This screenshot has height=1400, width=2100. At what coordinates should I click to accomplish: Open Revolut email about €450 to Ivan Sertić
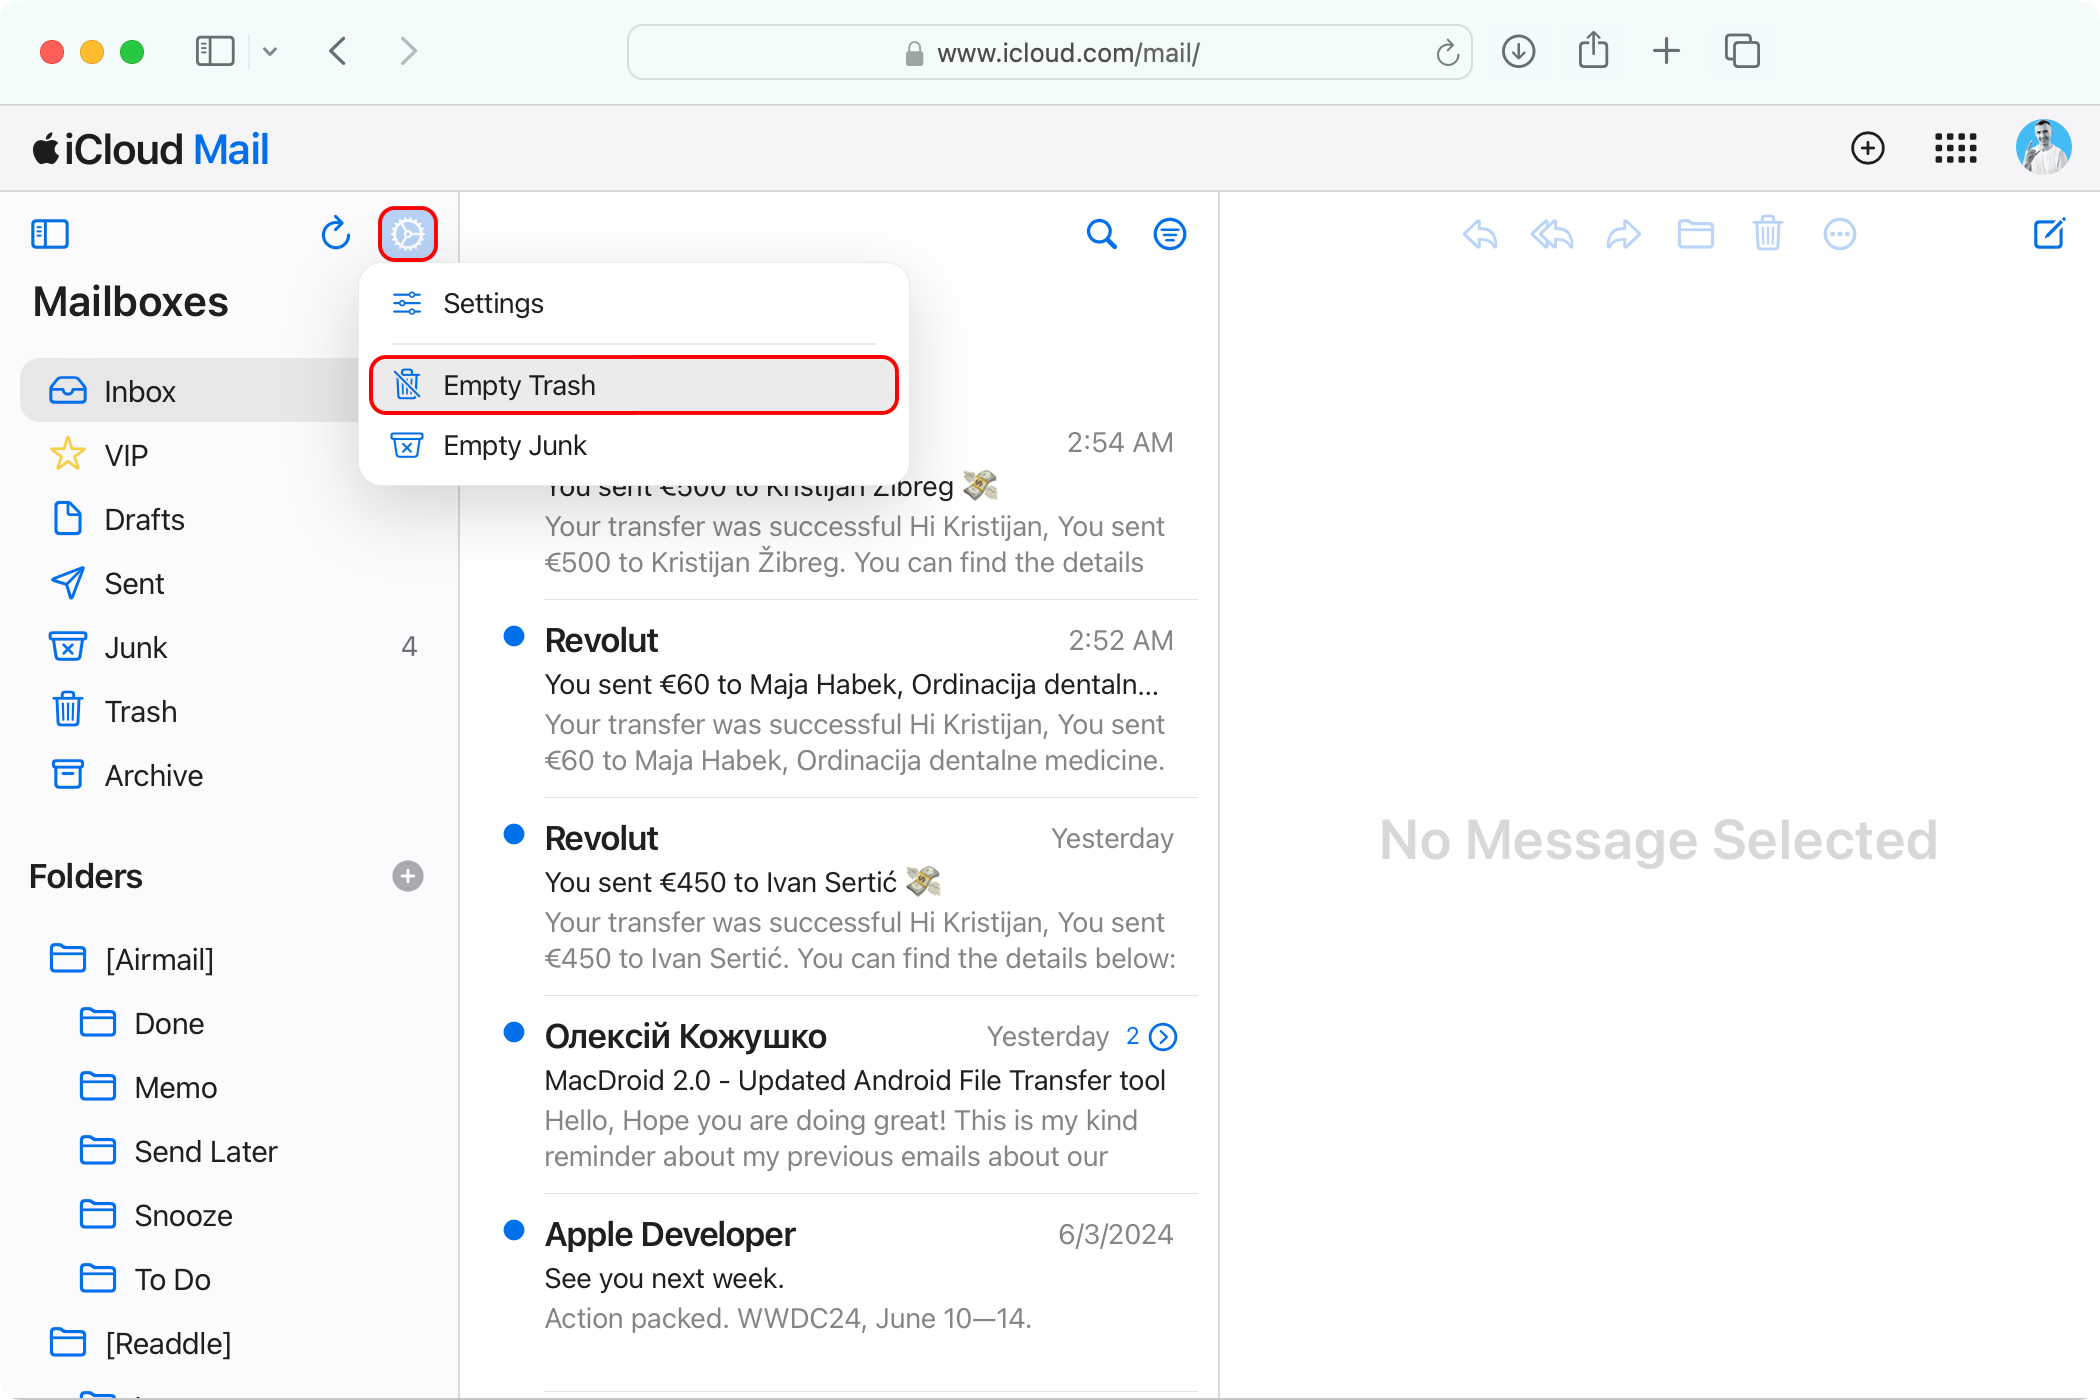840,897
